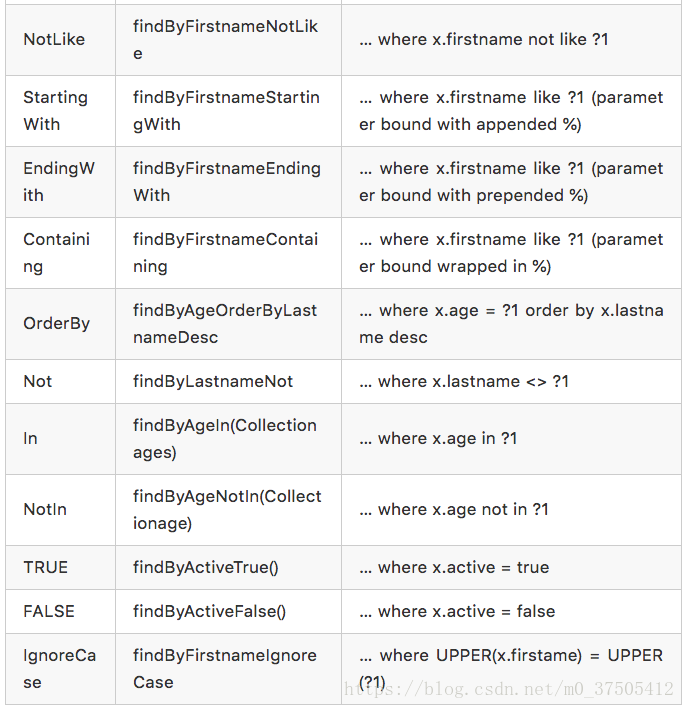Click the Not keyword cell
The width and height of the screenshot is (685, 709).
pyautogui.click(x=61, y=382)
